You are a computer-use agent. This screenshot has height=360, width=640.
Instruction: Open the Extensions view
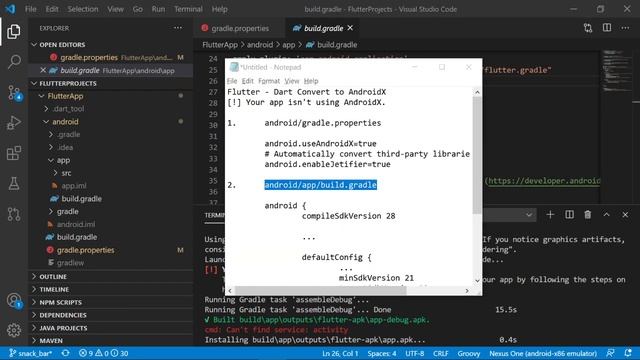(13, 153)
